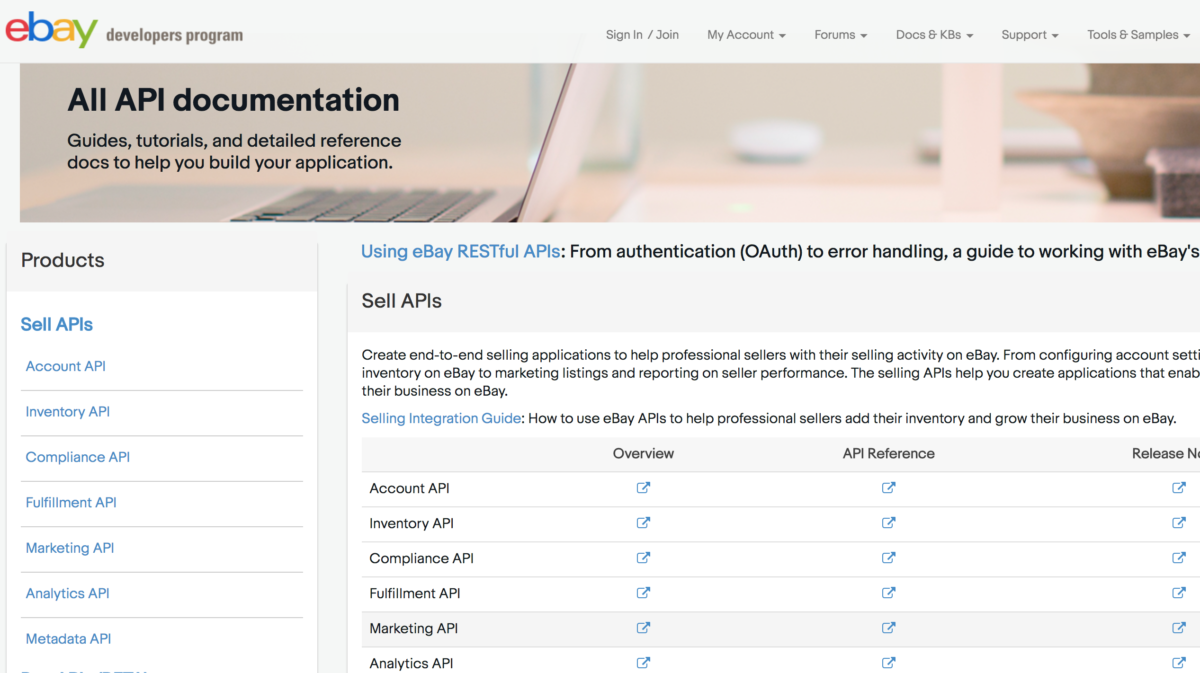Viewport: 1200px width, 673px height.
Task: Open the Selling Integration Guide link
Action: 441,418
